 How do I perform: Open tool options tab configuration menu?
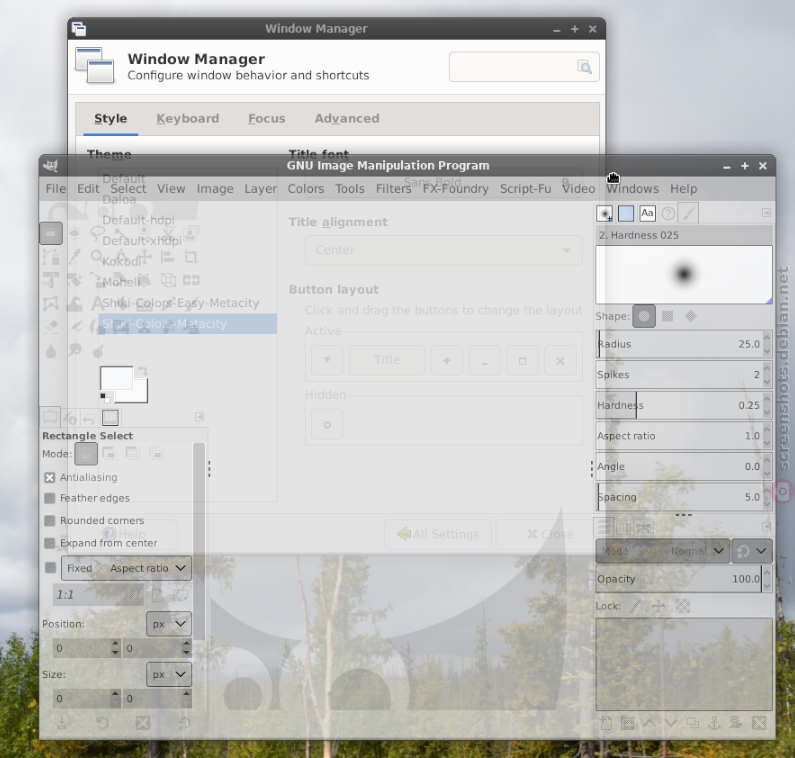pos(199,417)
